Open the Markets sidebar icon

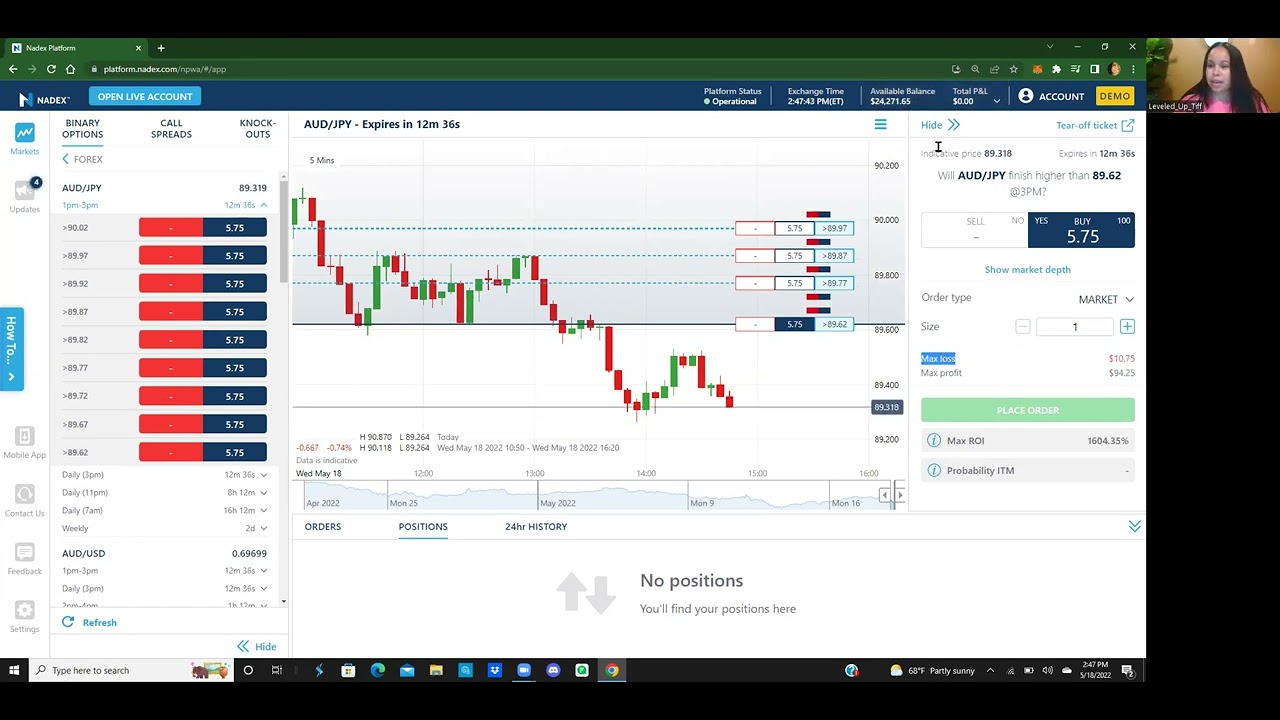pos(24,139)
